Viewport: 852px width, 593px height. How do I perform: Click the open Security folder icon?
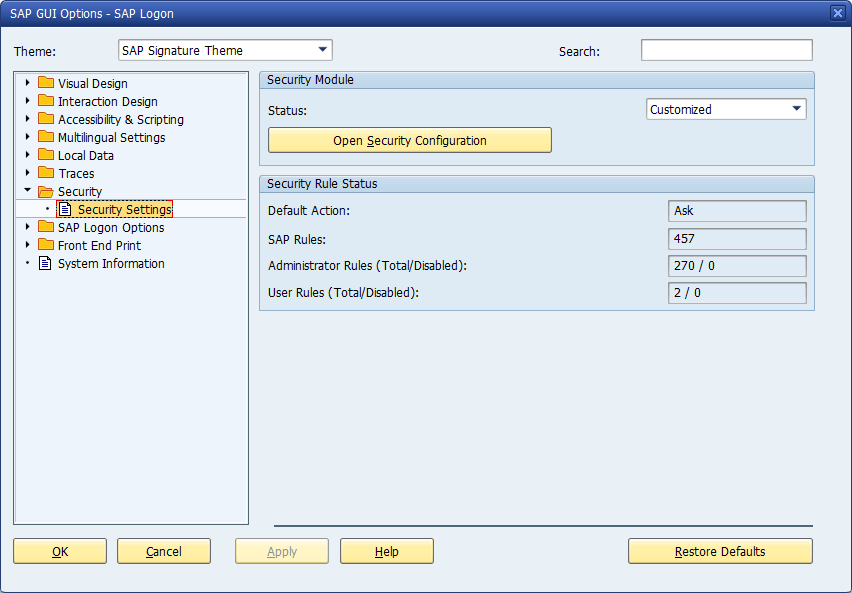pyautogui.click(x=45, y=191)
